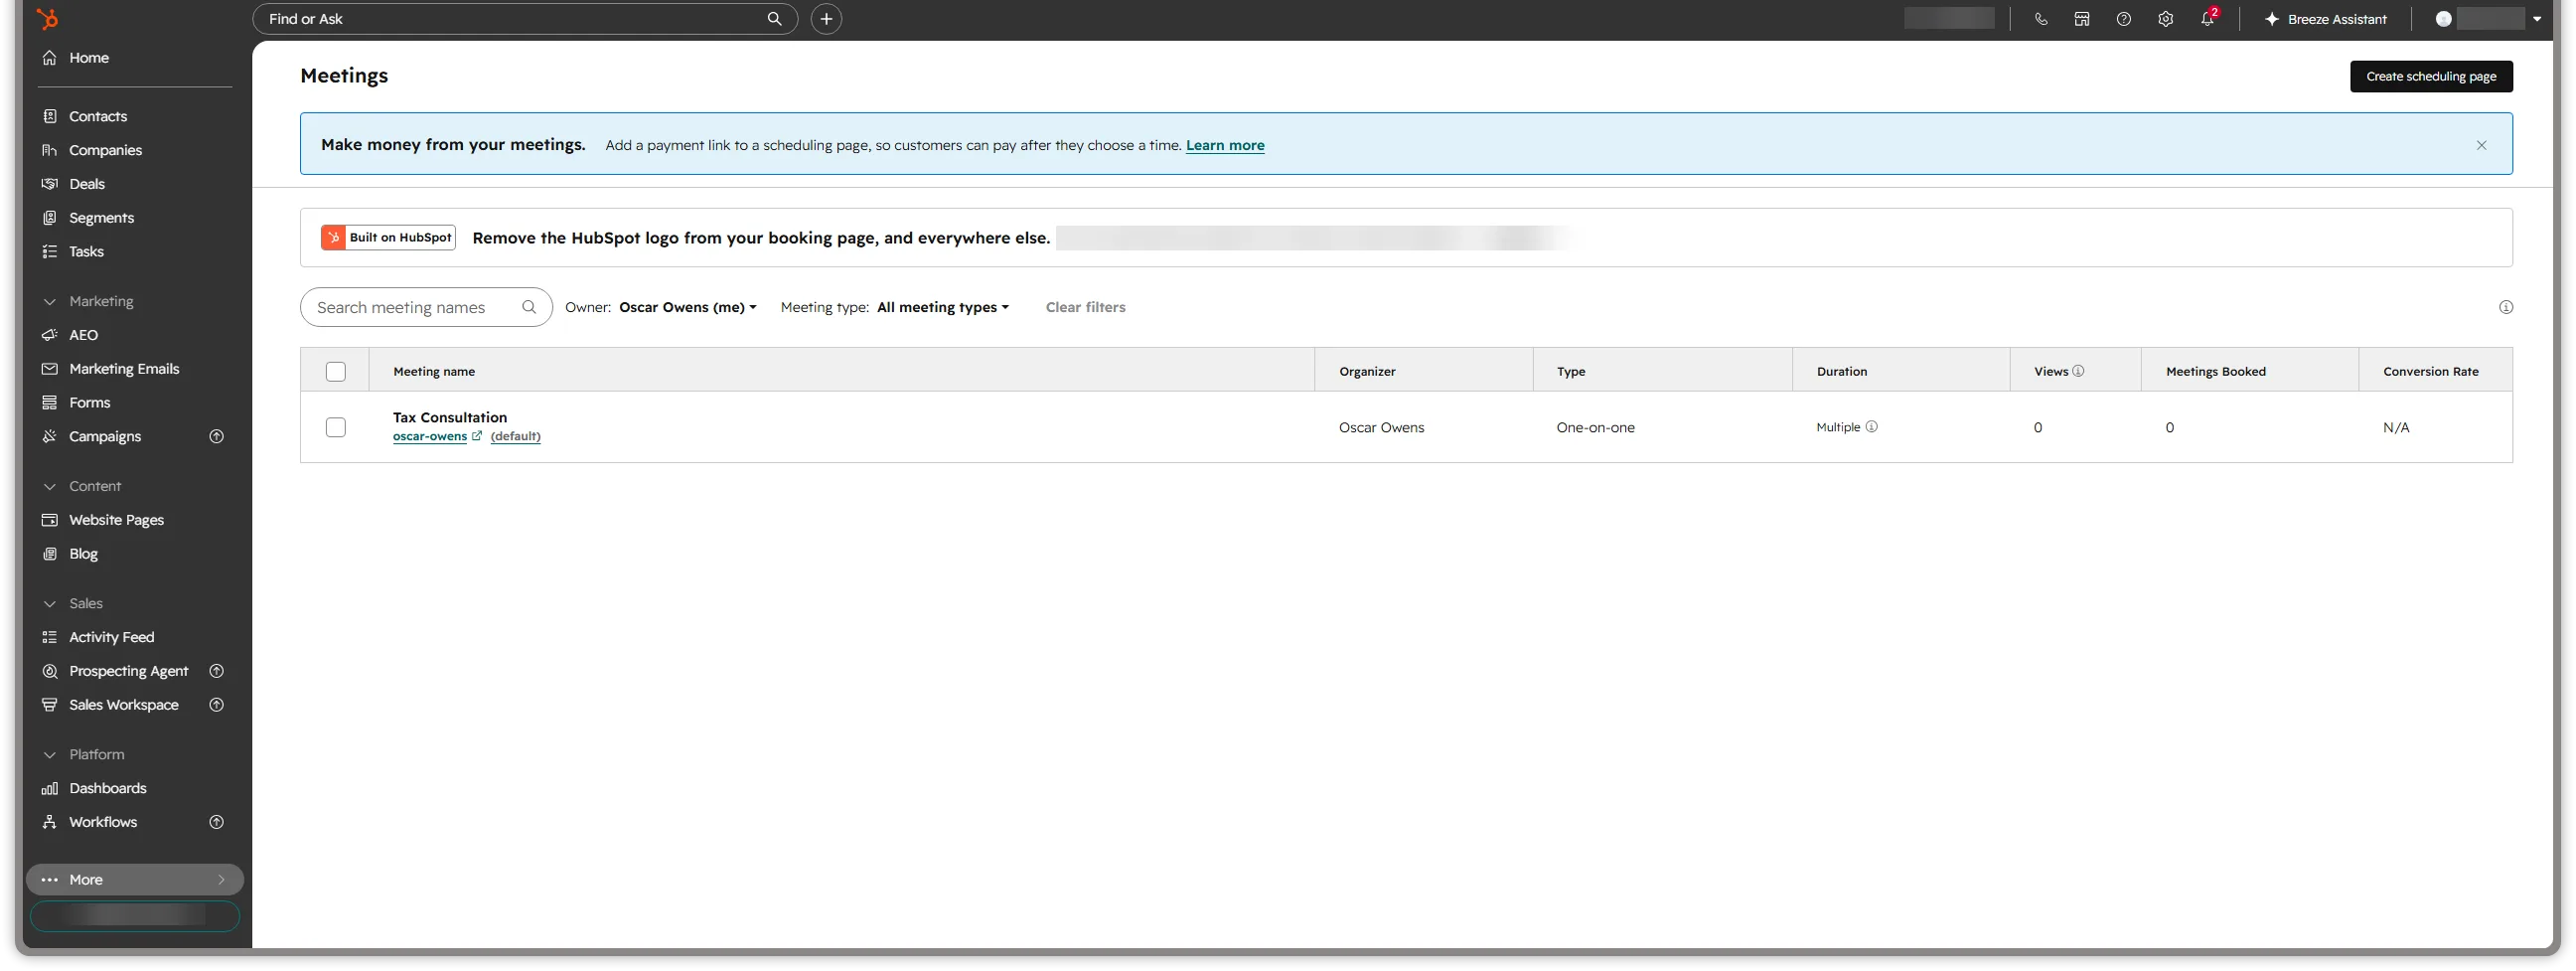The image size is (2576, 971).
Task: Click Create scheduling page button
Action: click(x=2431, y=77)
